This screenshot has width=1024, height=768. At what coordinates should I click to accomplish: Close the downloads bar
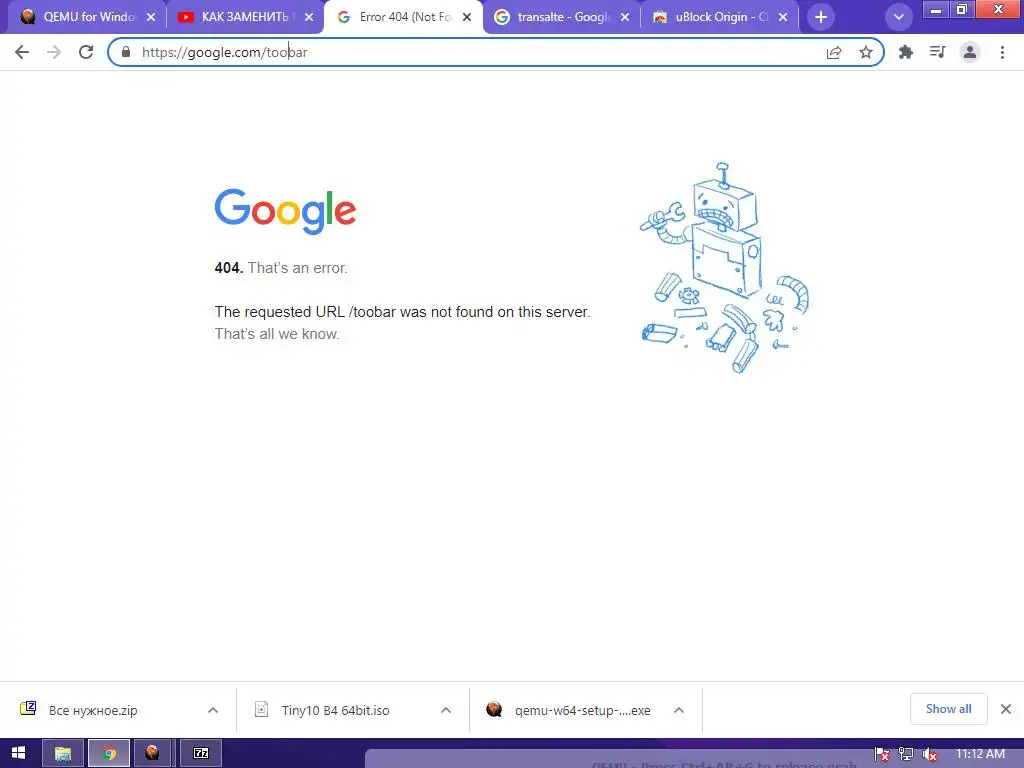pyautogui.click(x=1006, y=709)
